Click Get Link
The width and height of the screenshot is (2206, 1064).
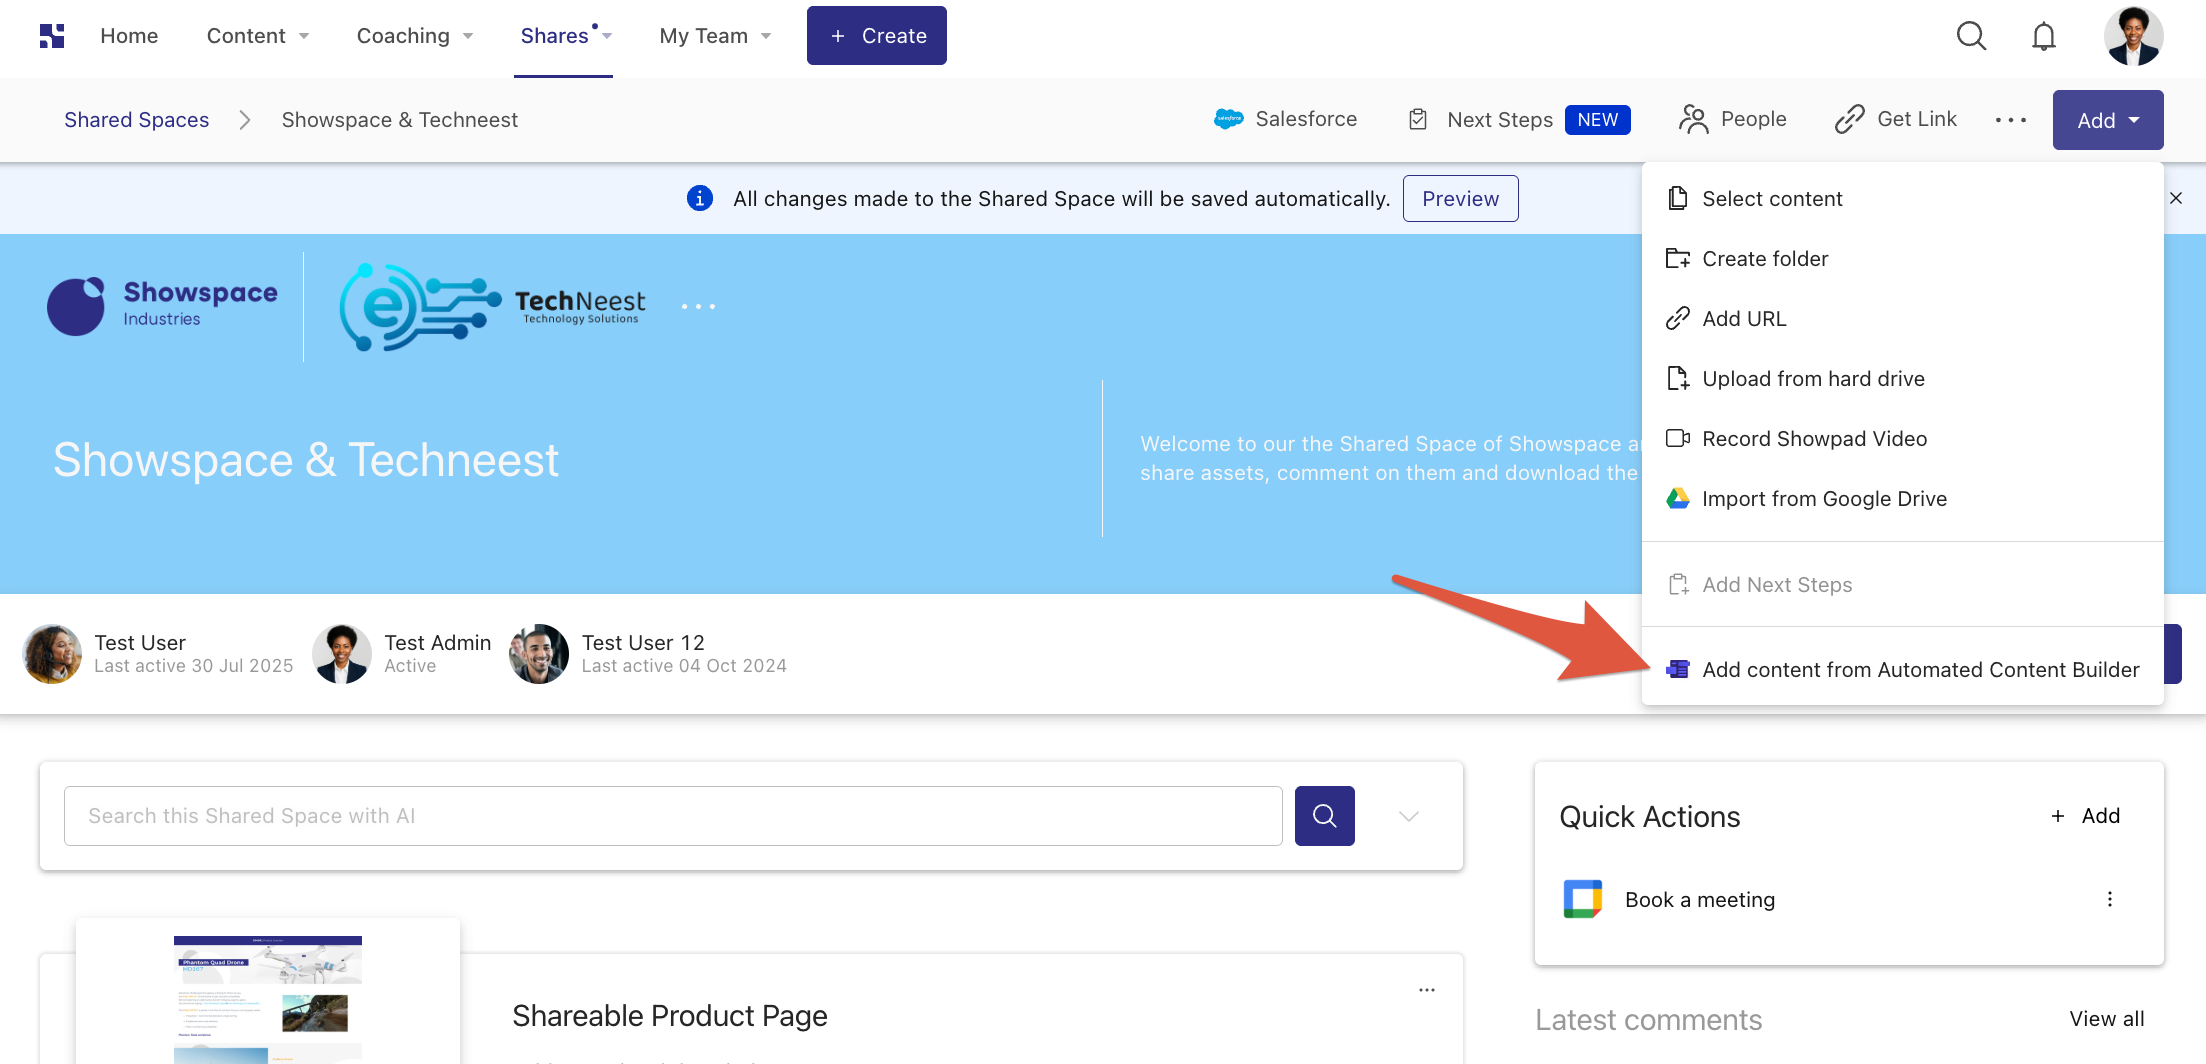[x=1896, y=120]
